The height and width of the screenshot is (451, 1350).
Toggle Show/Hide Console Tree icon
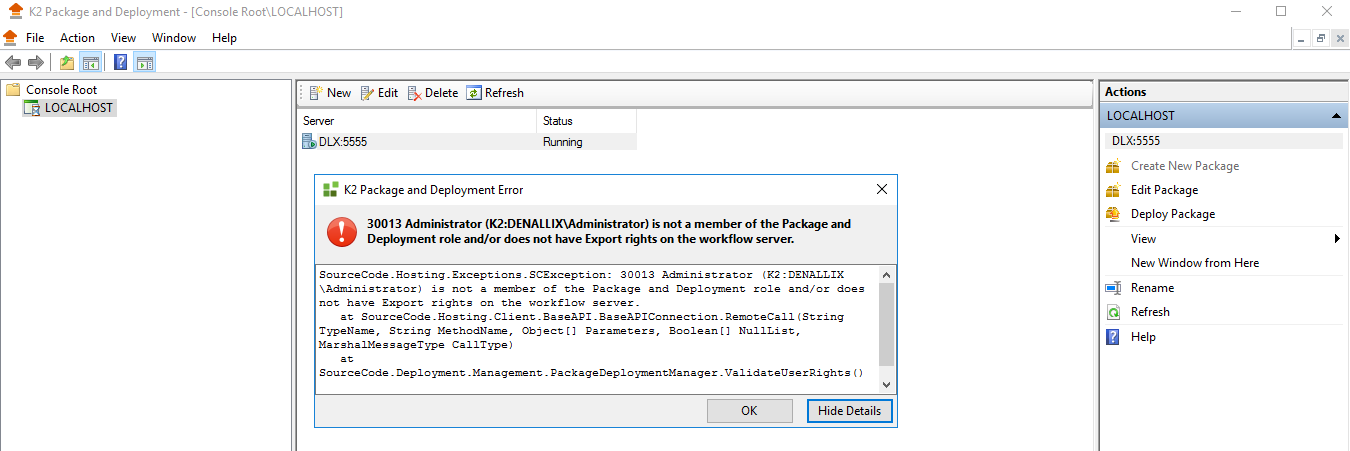tap(90, 63)
